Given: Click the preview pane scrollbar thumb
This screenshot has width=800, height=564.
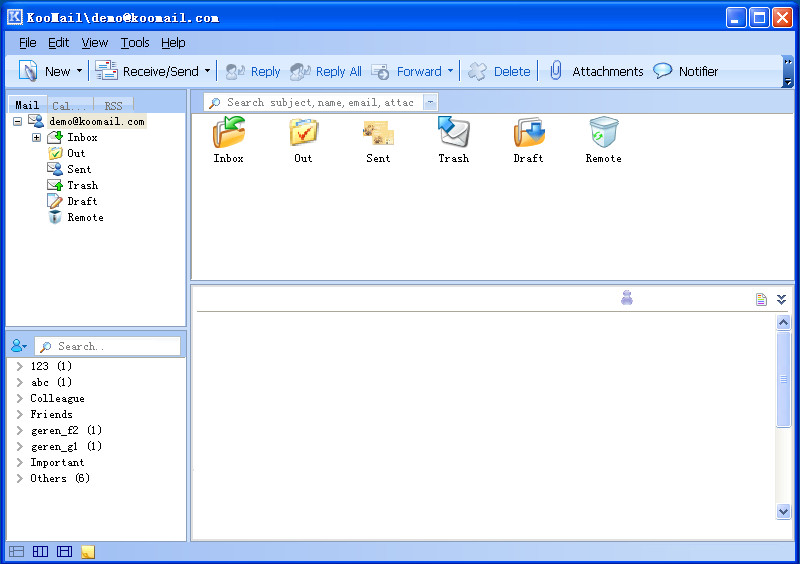Looking at the screenshot, I should point(783,379).
